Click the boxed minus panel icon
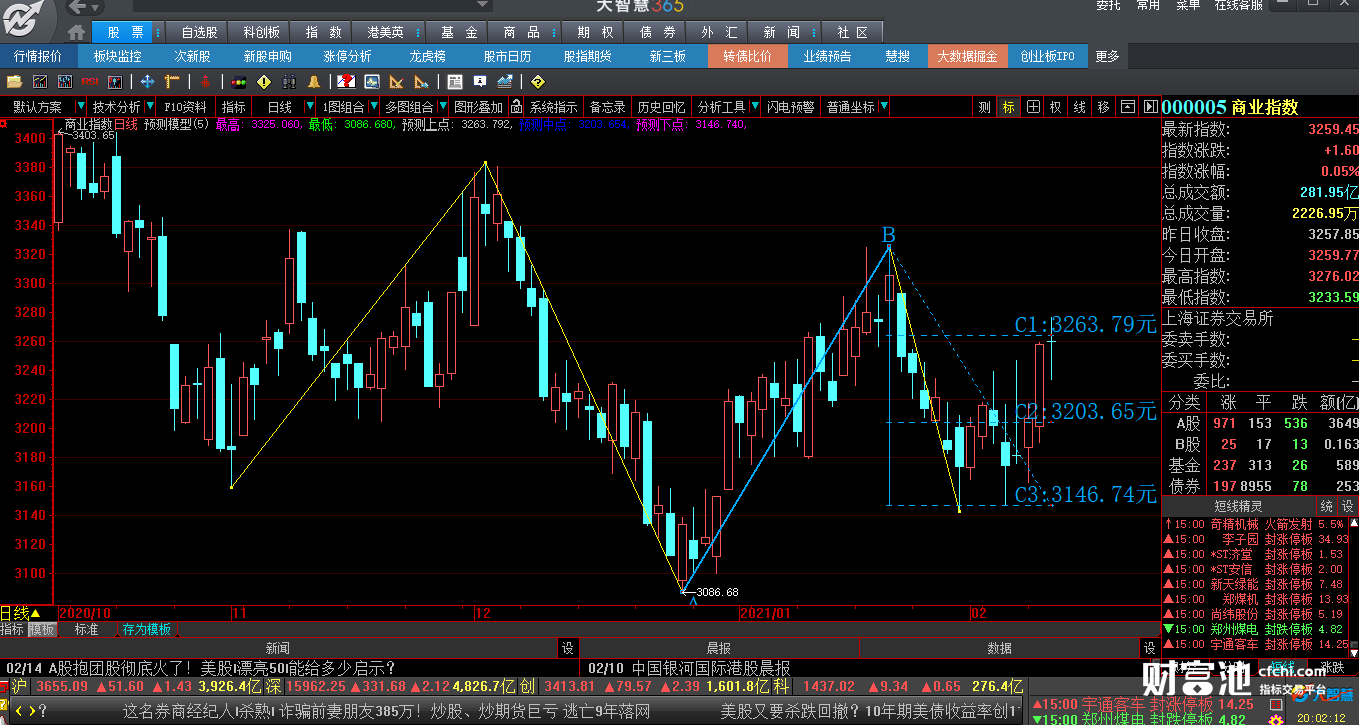This screenshot has width=1359, height=725. pyautogui.click(x=1128, y=106)
